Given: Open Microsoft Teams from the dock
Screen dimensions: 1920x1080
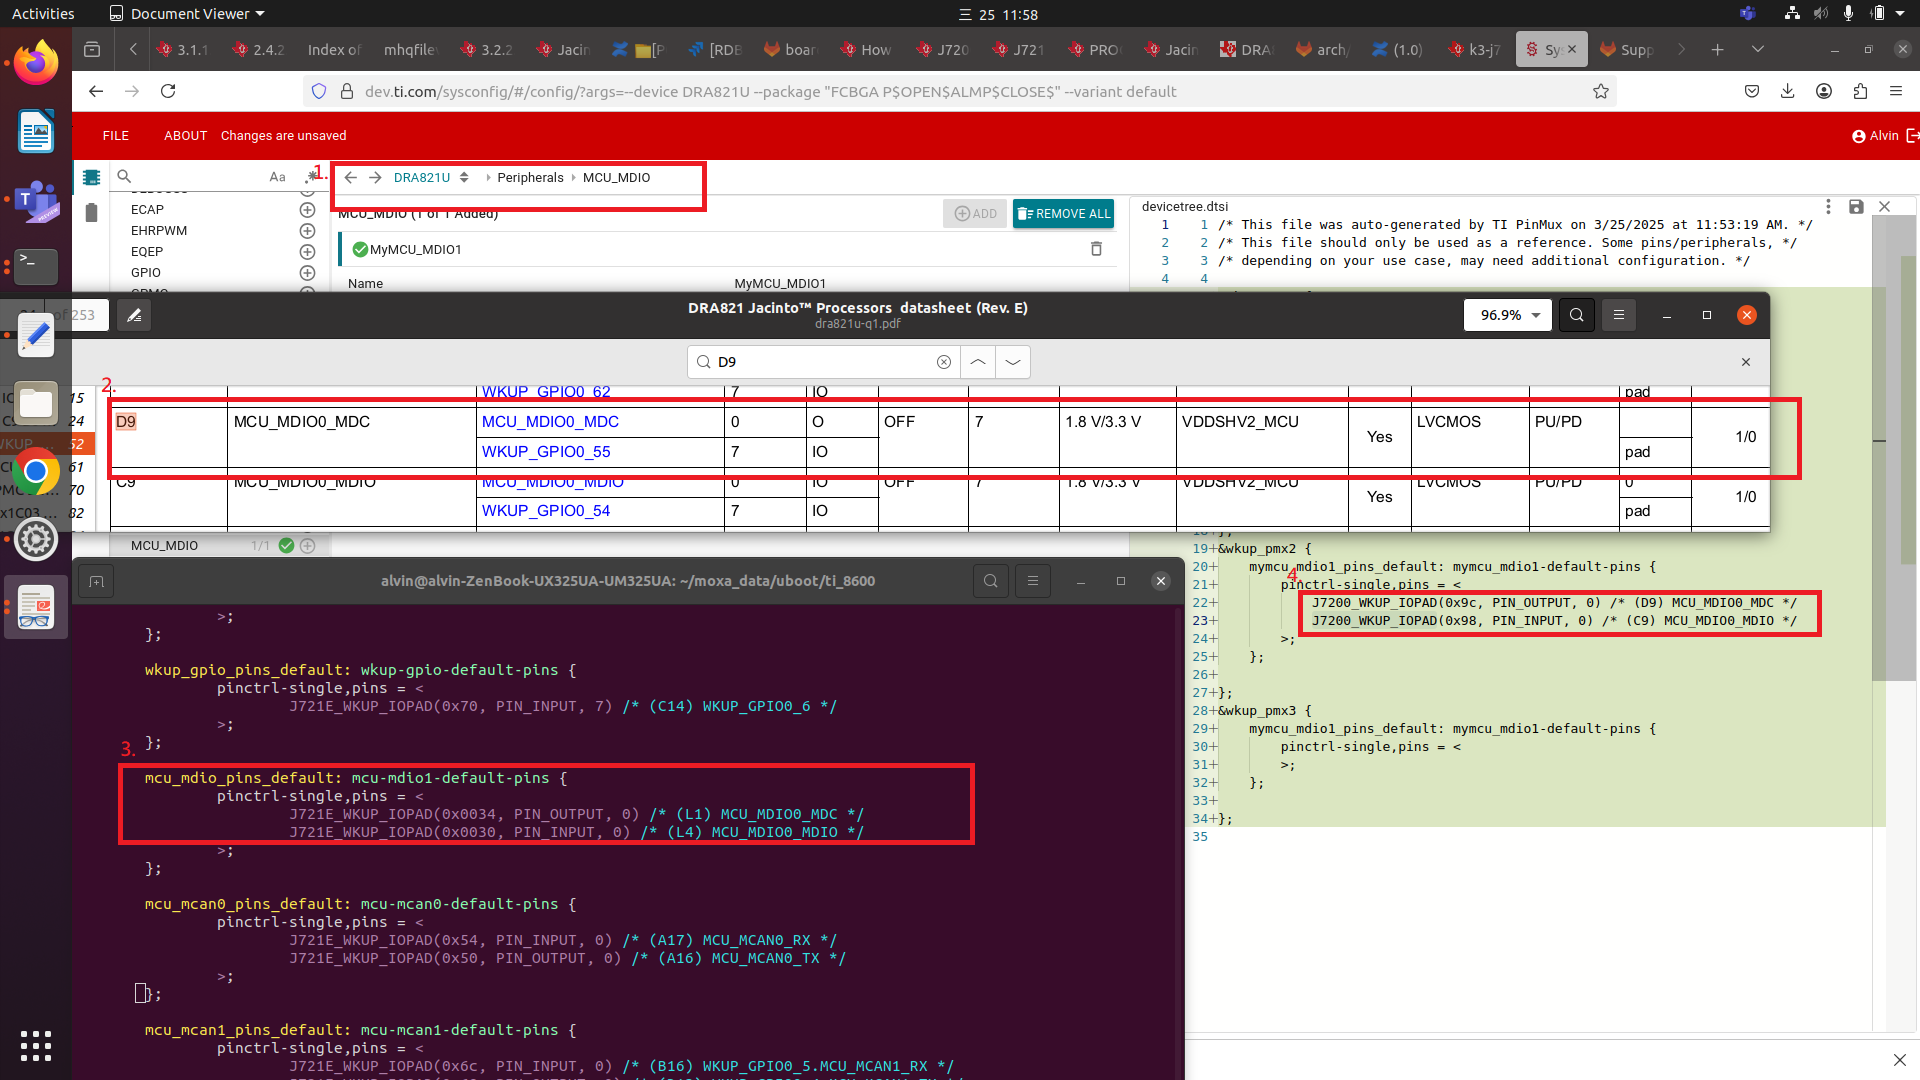Looking at the screenshot, I should click(36, 200).
